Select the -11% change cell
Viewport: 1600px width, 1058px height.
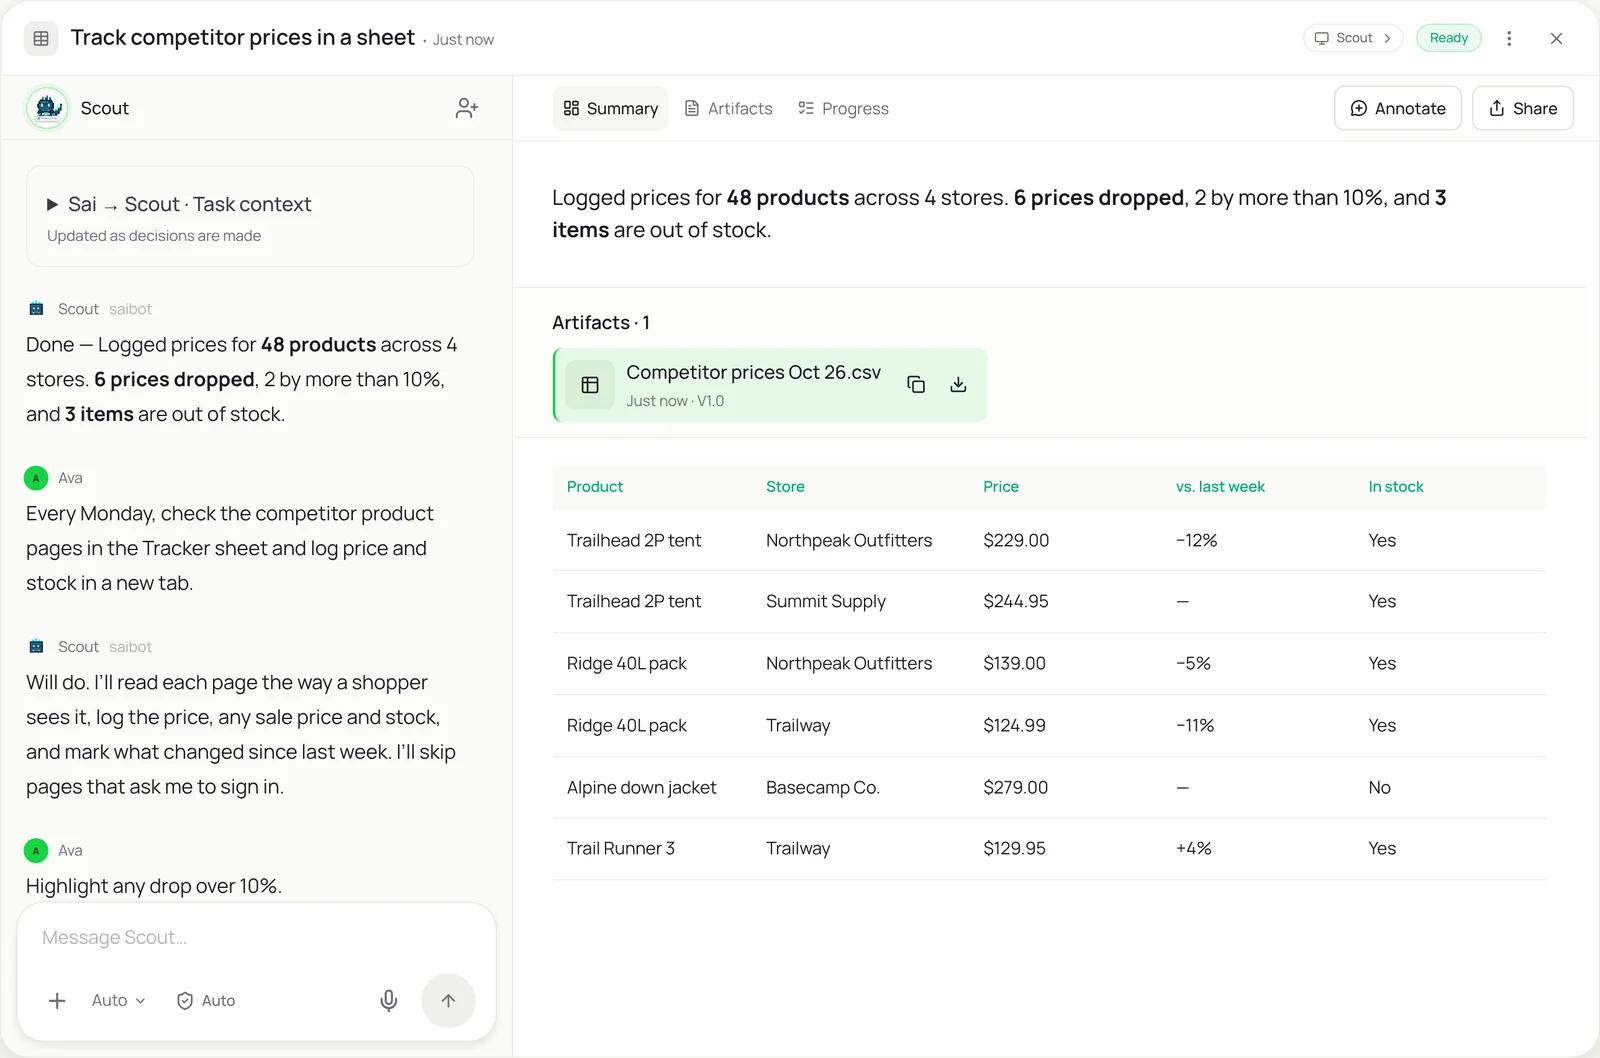[x=1195, y=725]
